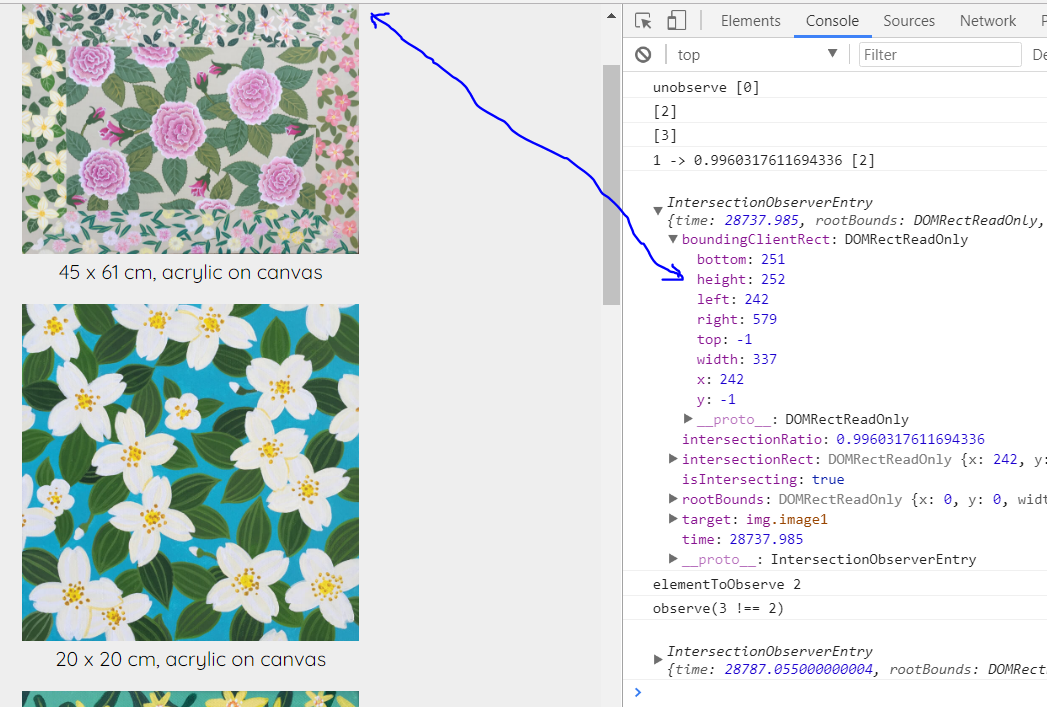
Task: Clear the console output
Action: coord(642,54)
